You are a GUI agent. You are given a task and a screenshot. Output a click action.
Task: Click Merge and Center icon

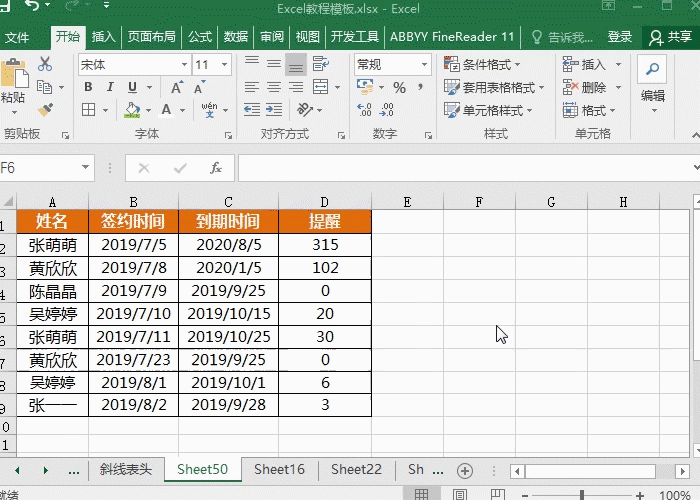[x=321, y=87]
